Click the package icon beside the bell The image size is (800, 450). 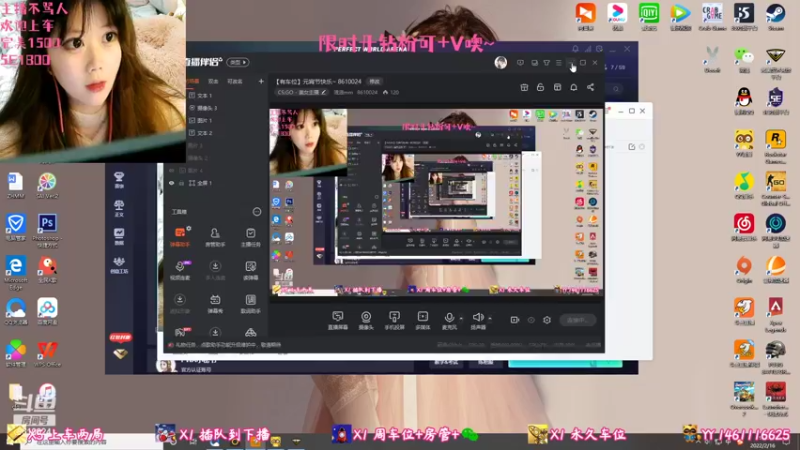tap(557, 87)
